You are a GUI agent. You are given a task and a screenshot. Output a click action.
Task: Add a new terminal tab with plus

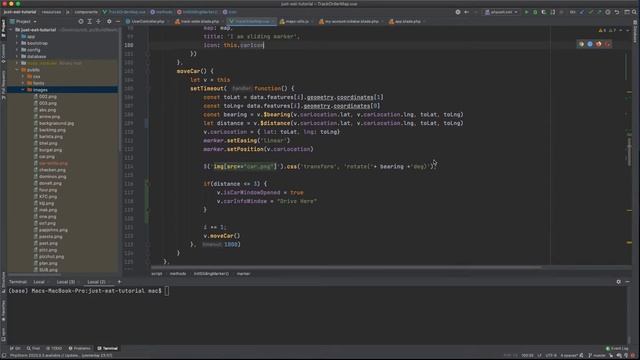click(x=119, y=282)
